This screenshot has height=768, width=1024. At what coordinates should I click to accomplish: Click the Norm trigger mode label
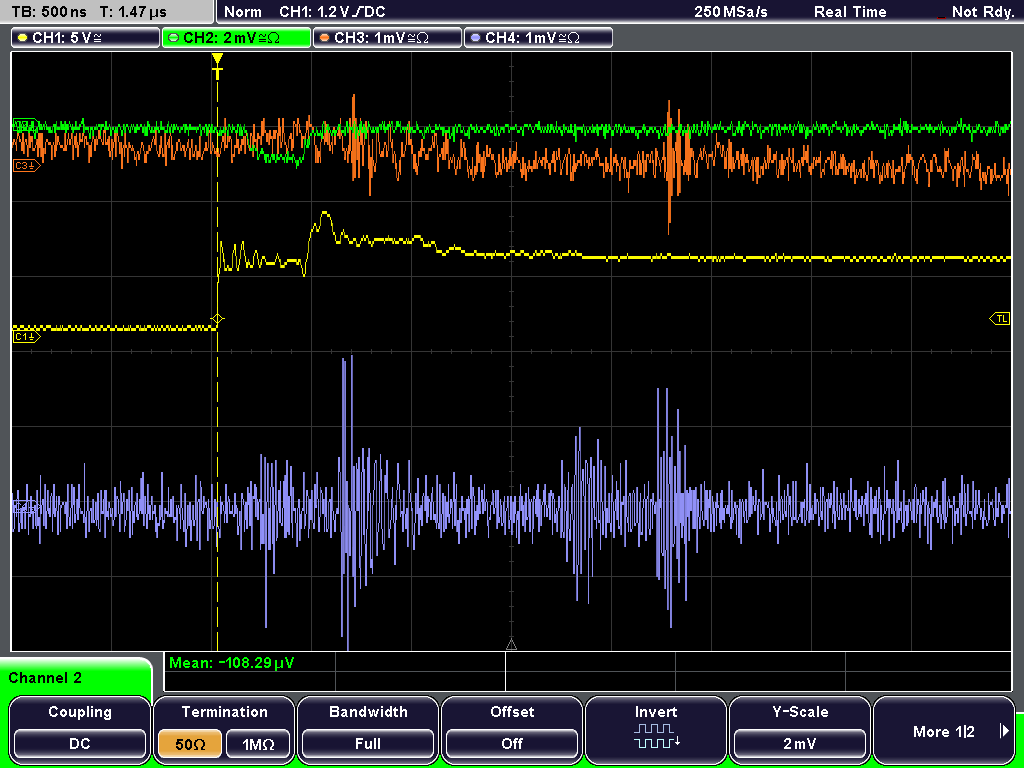point(243,12)
